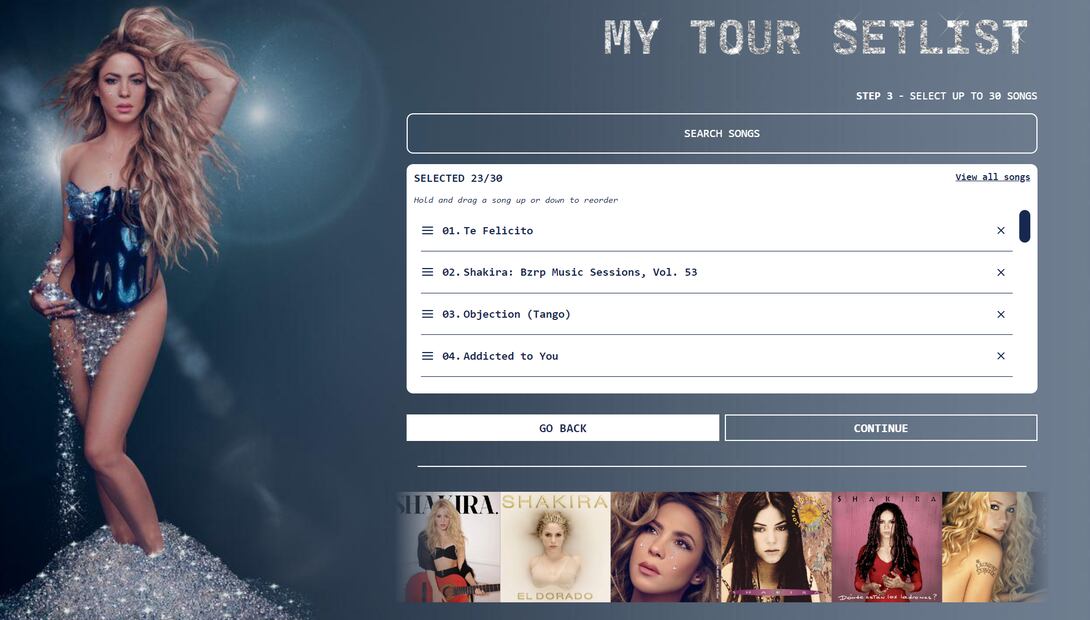
Task: Click drag handle beside Bzrp Music Sessions
Action: coord(428,272)
